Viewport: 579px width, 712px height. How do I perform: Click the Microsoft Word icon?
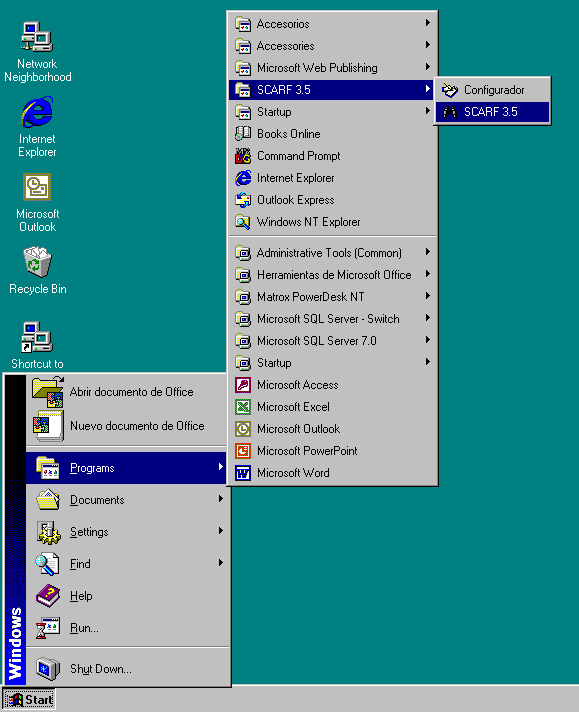point(243,473)
